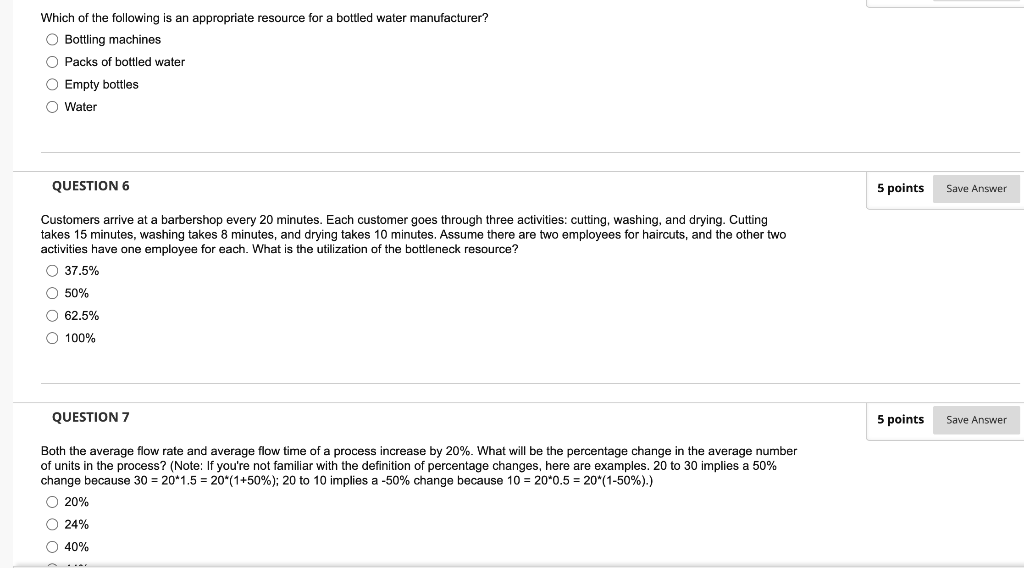
Task: Pick the Empty bottles radio option
Action: tap(52, 84)
